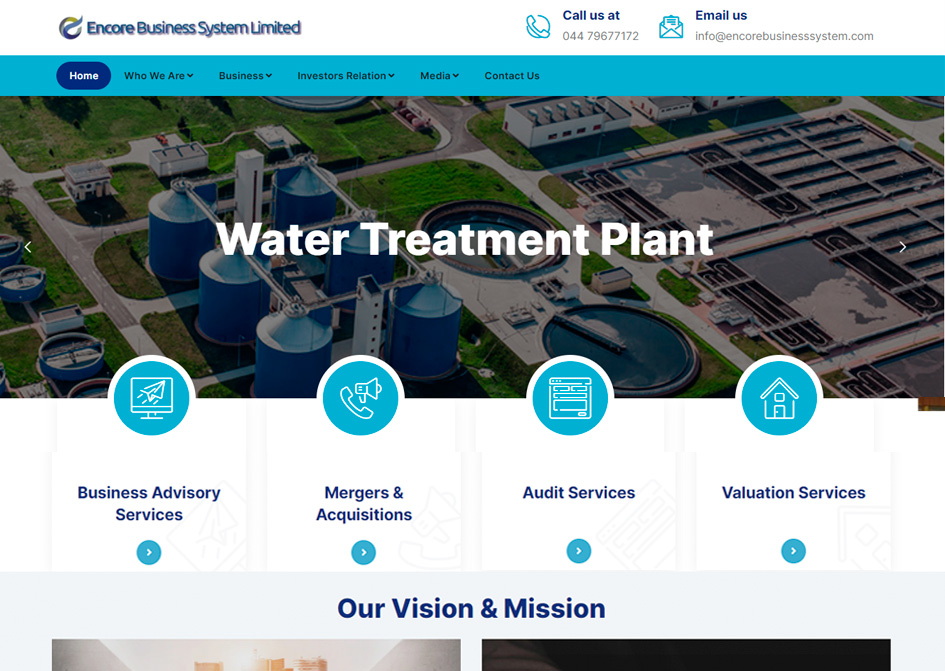945x671 pixels.
Task: Expand the Who We Are menu
Action: coord(159,76)
